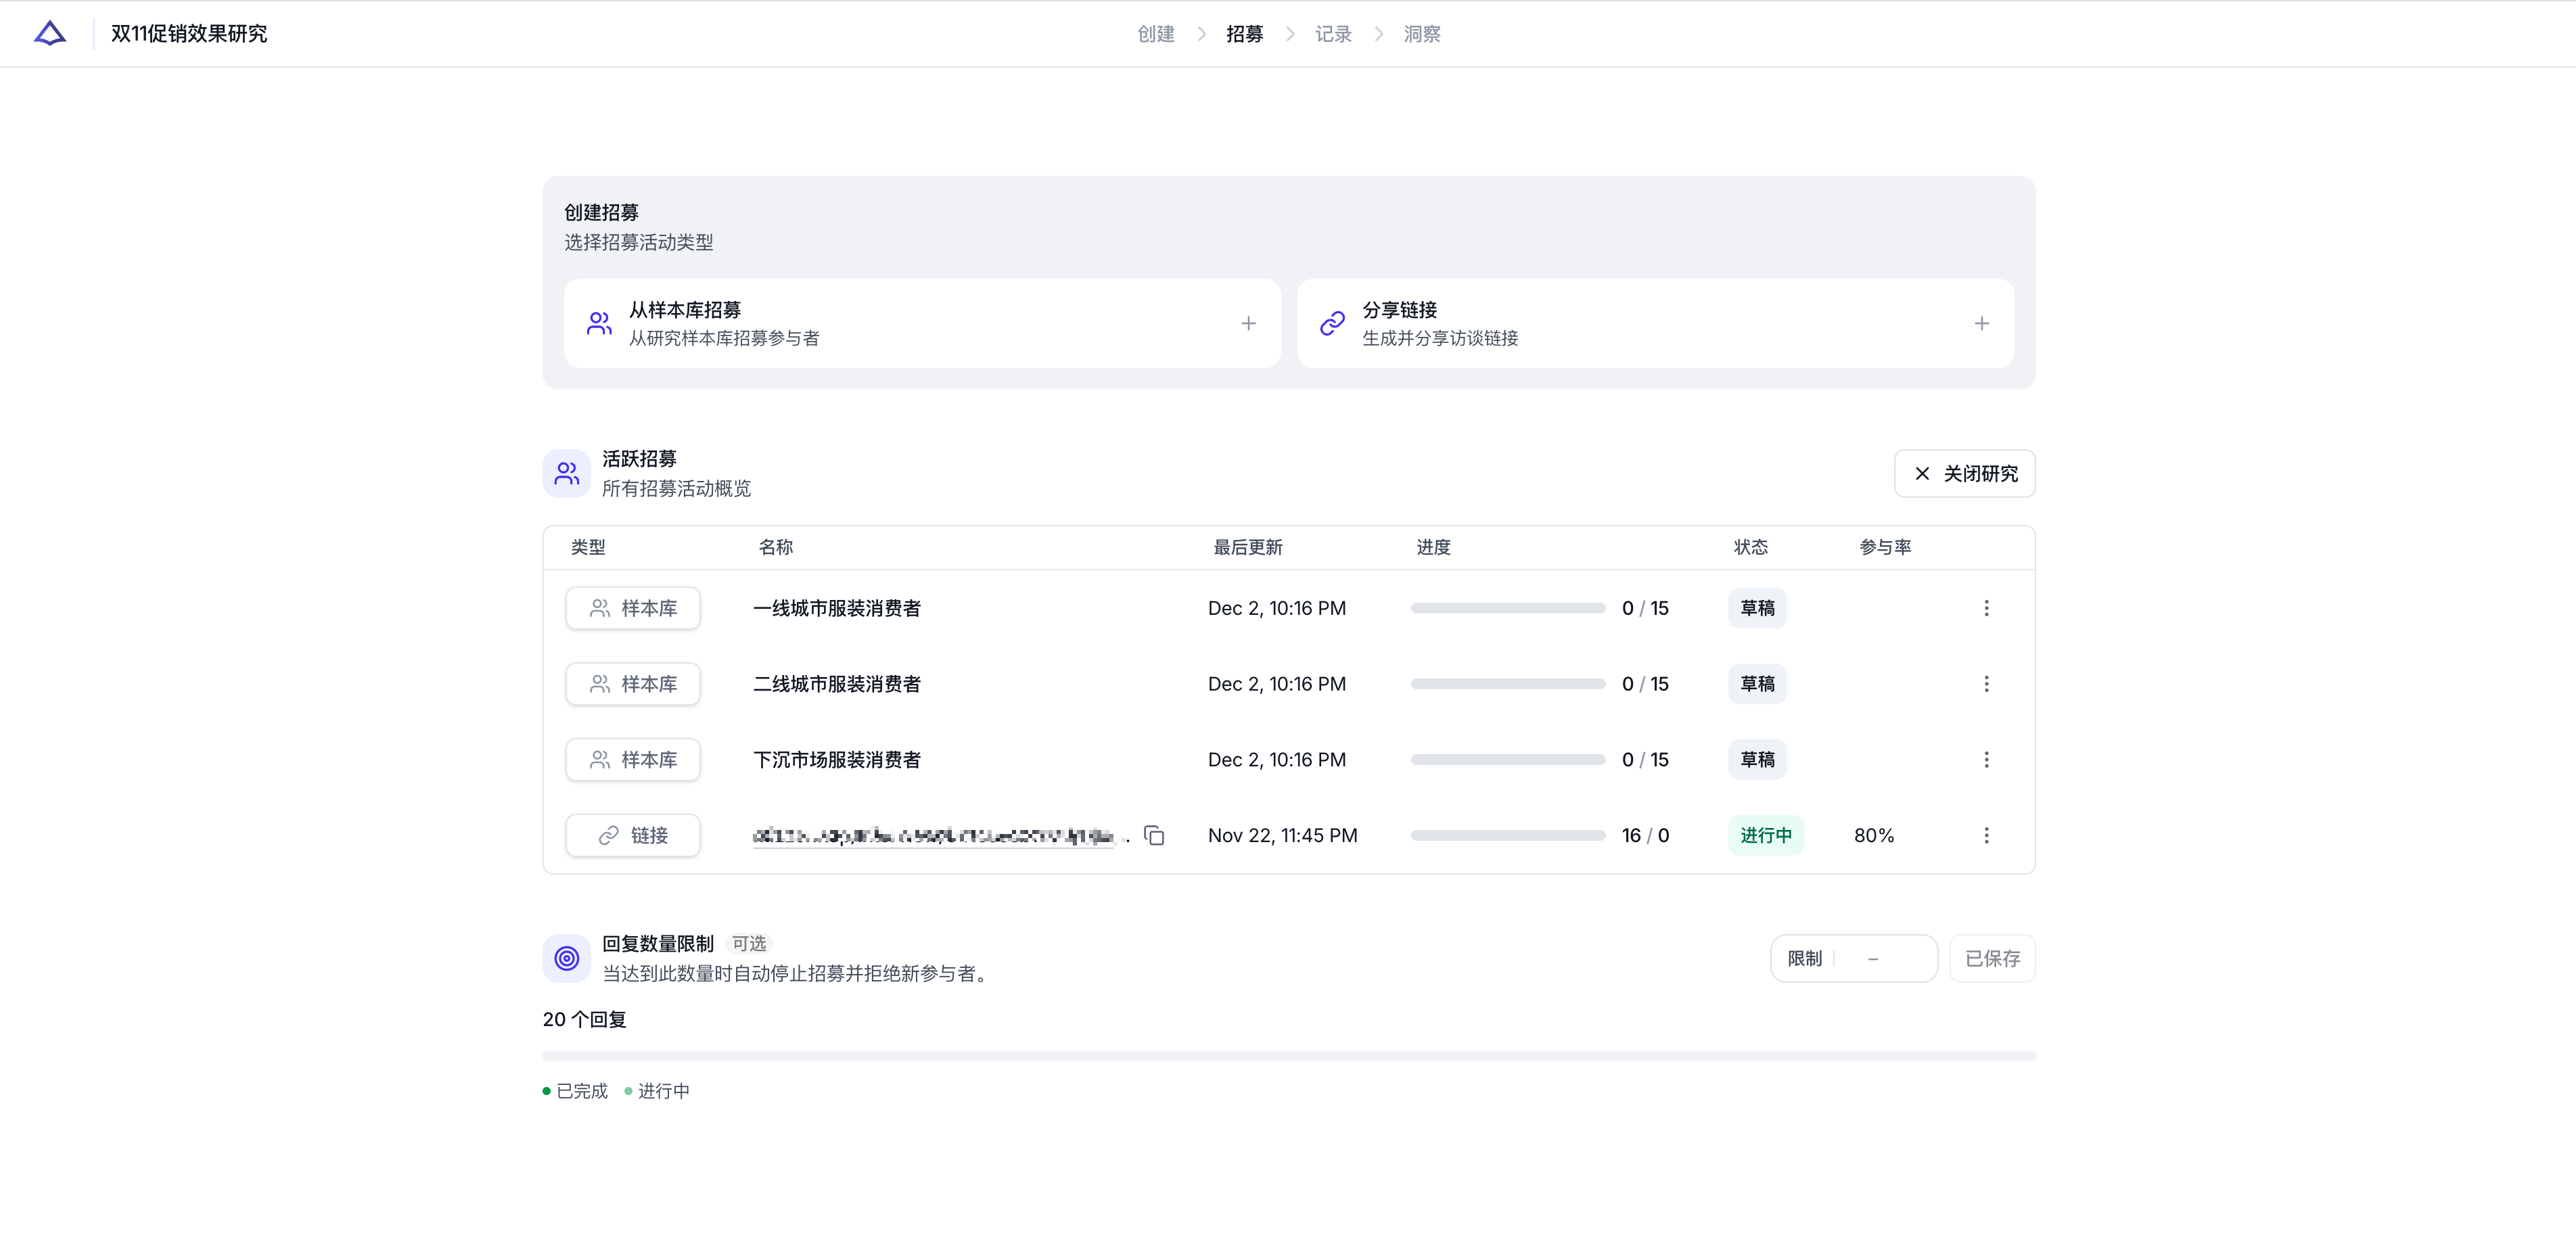
Task: Click the 样本库 tag of 一线城市服装消费者
Action: [633, 608]
